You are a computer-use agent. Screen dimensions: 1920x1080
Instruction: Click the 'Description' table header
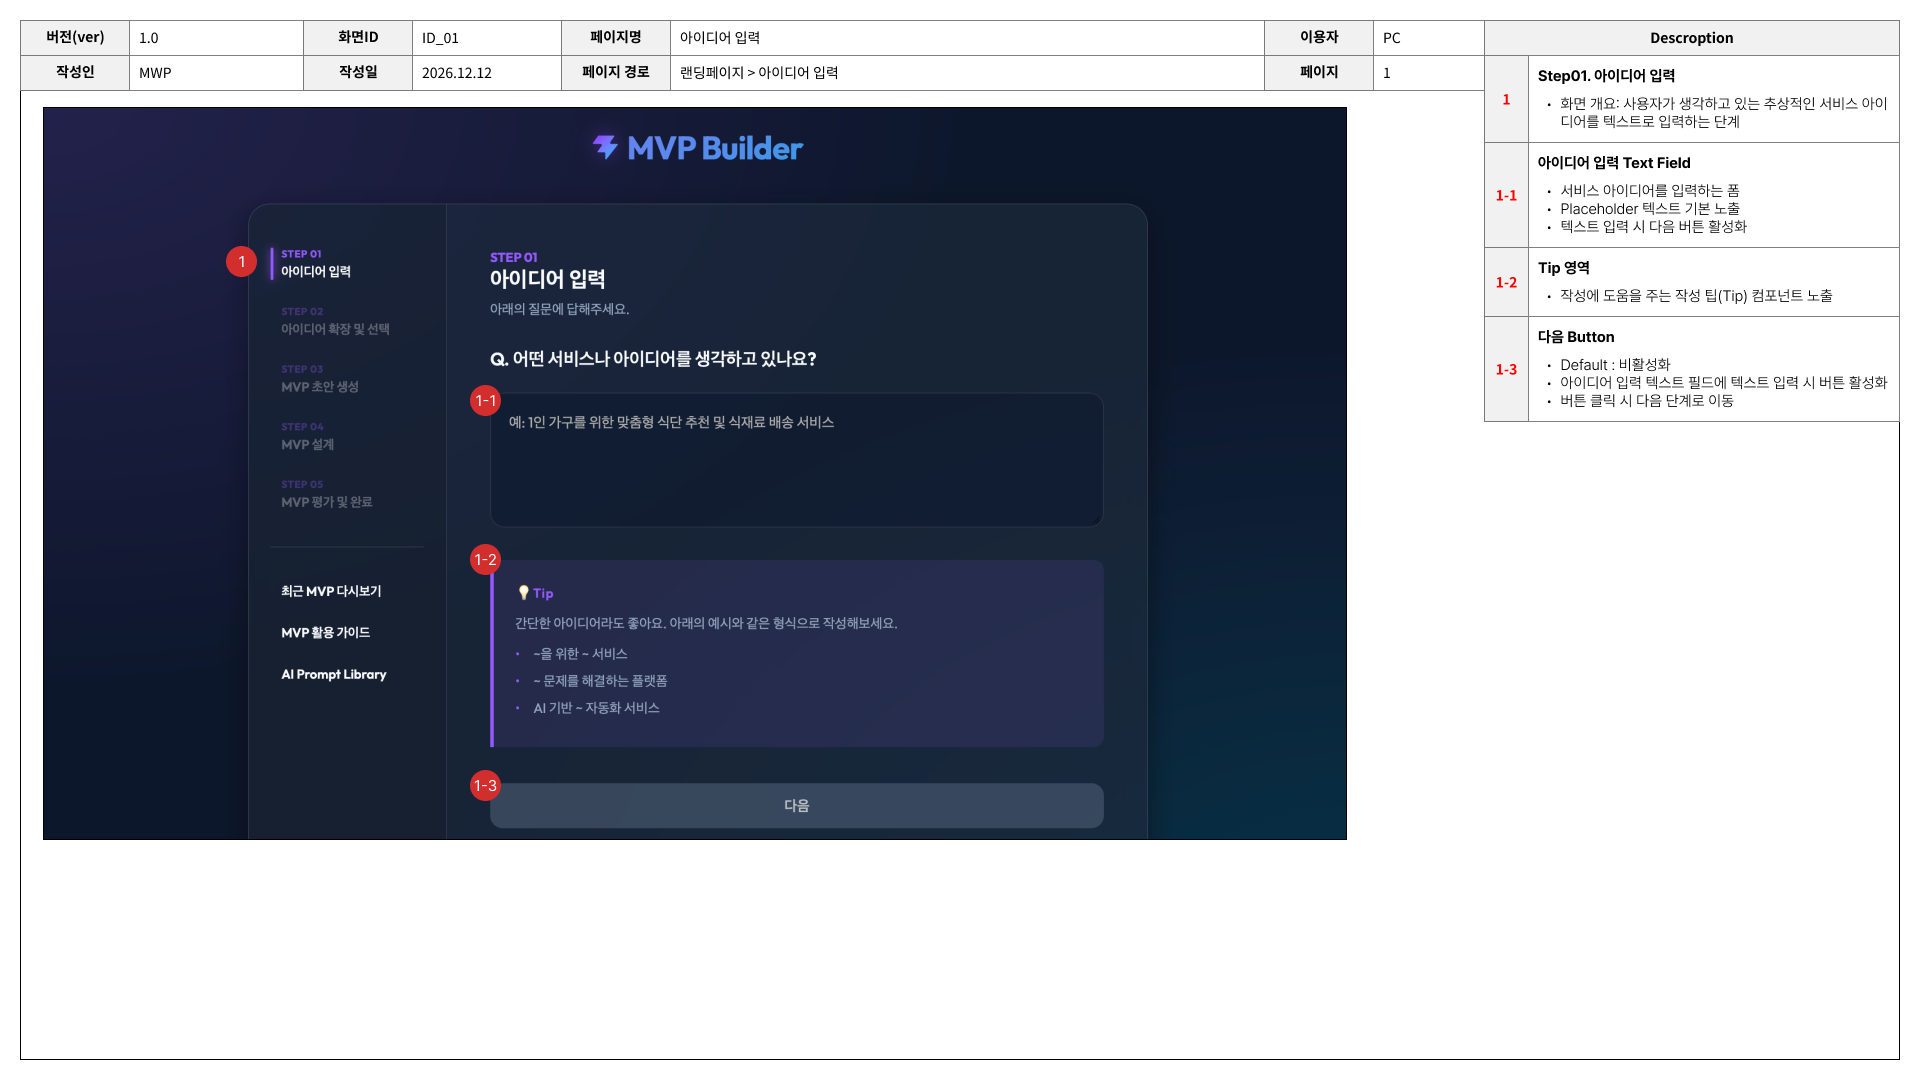pyautogui.click(x=1692, y=38)
